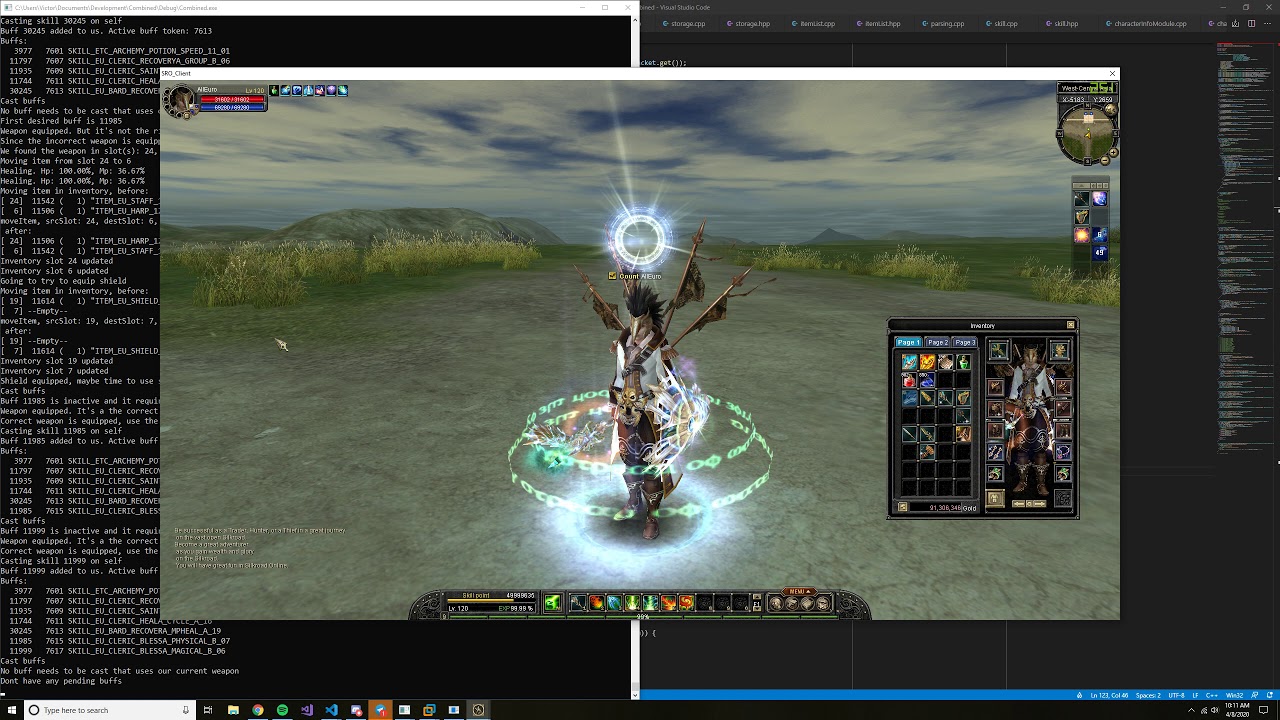Click the EXP progress bar showing 99%

[644, 617]
